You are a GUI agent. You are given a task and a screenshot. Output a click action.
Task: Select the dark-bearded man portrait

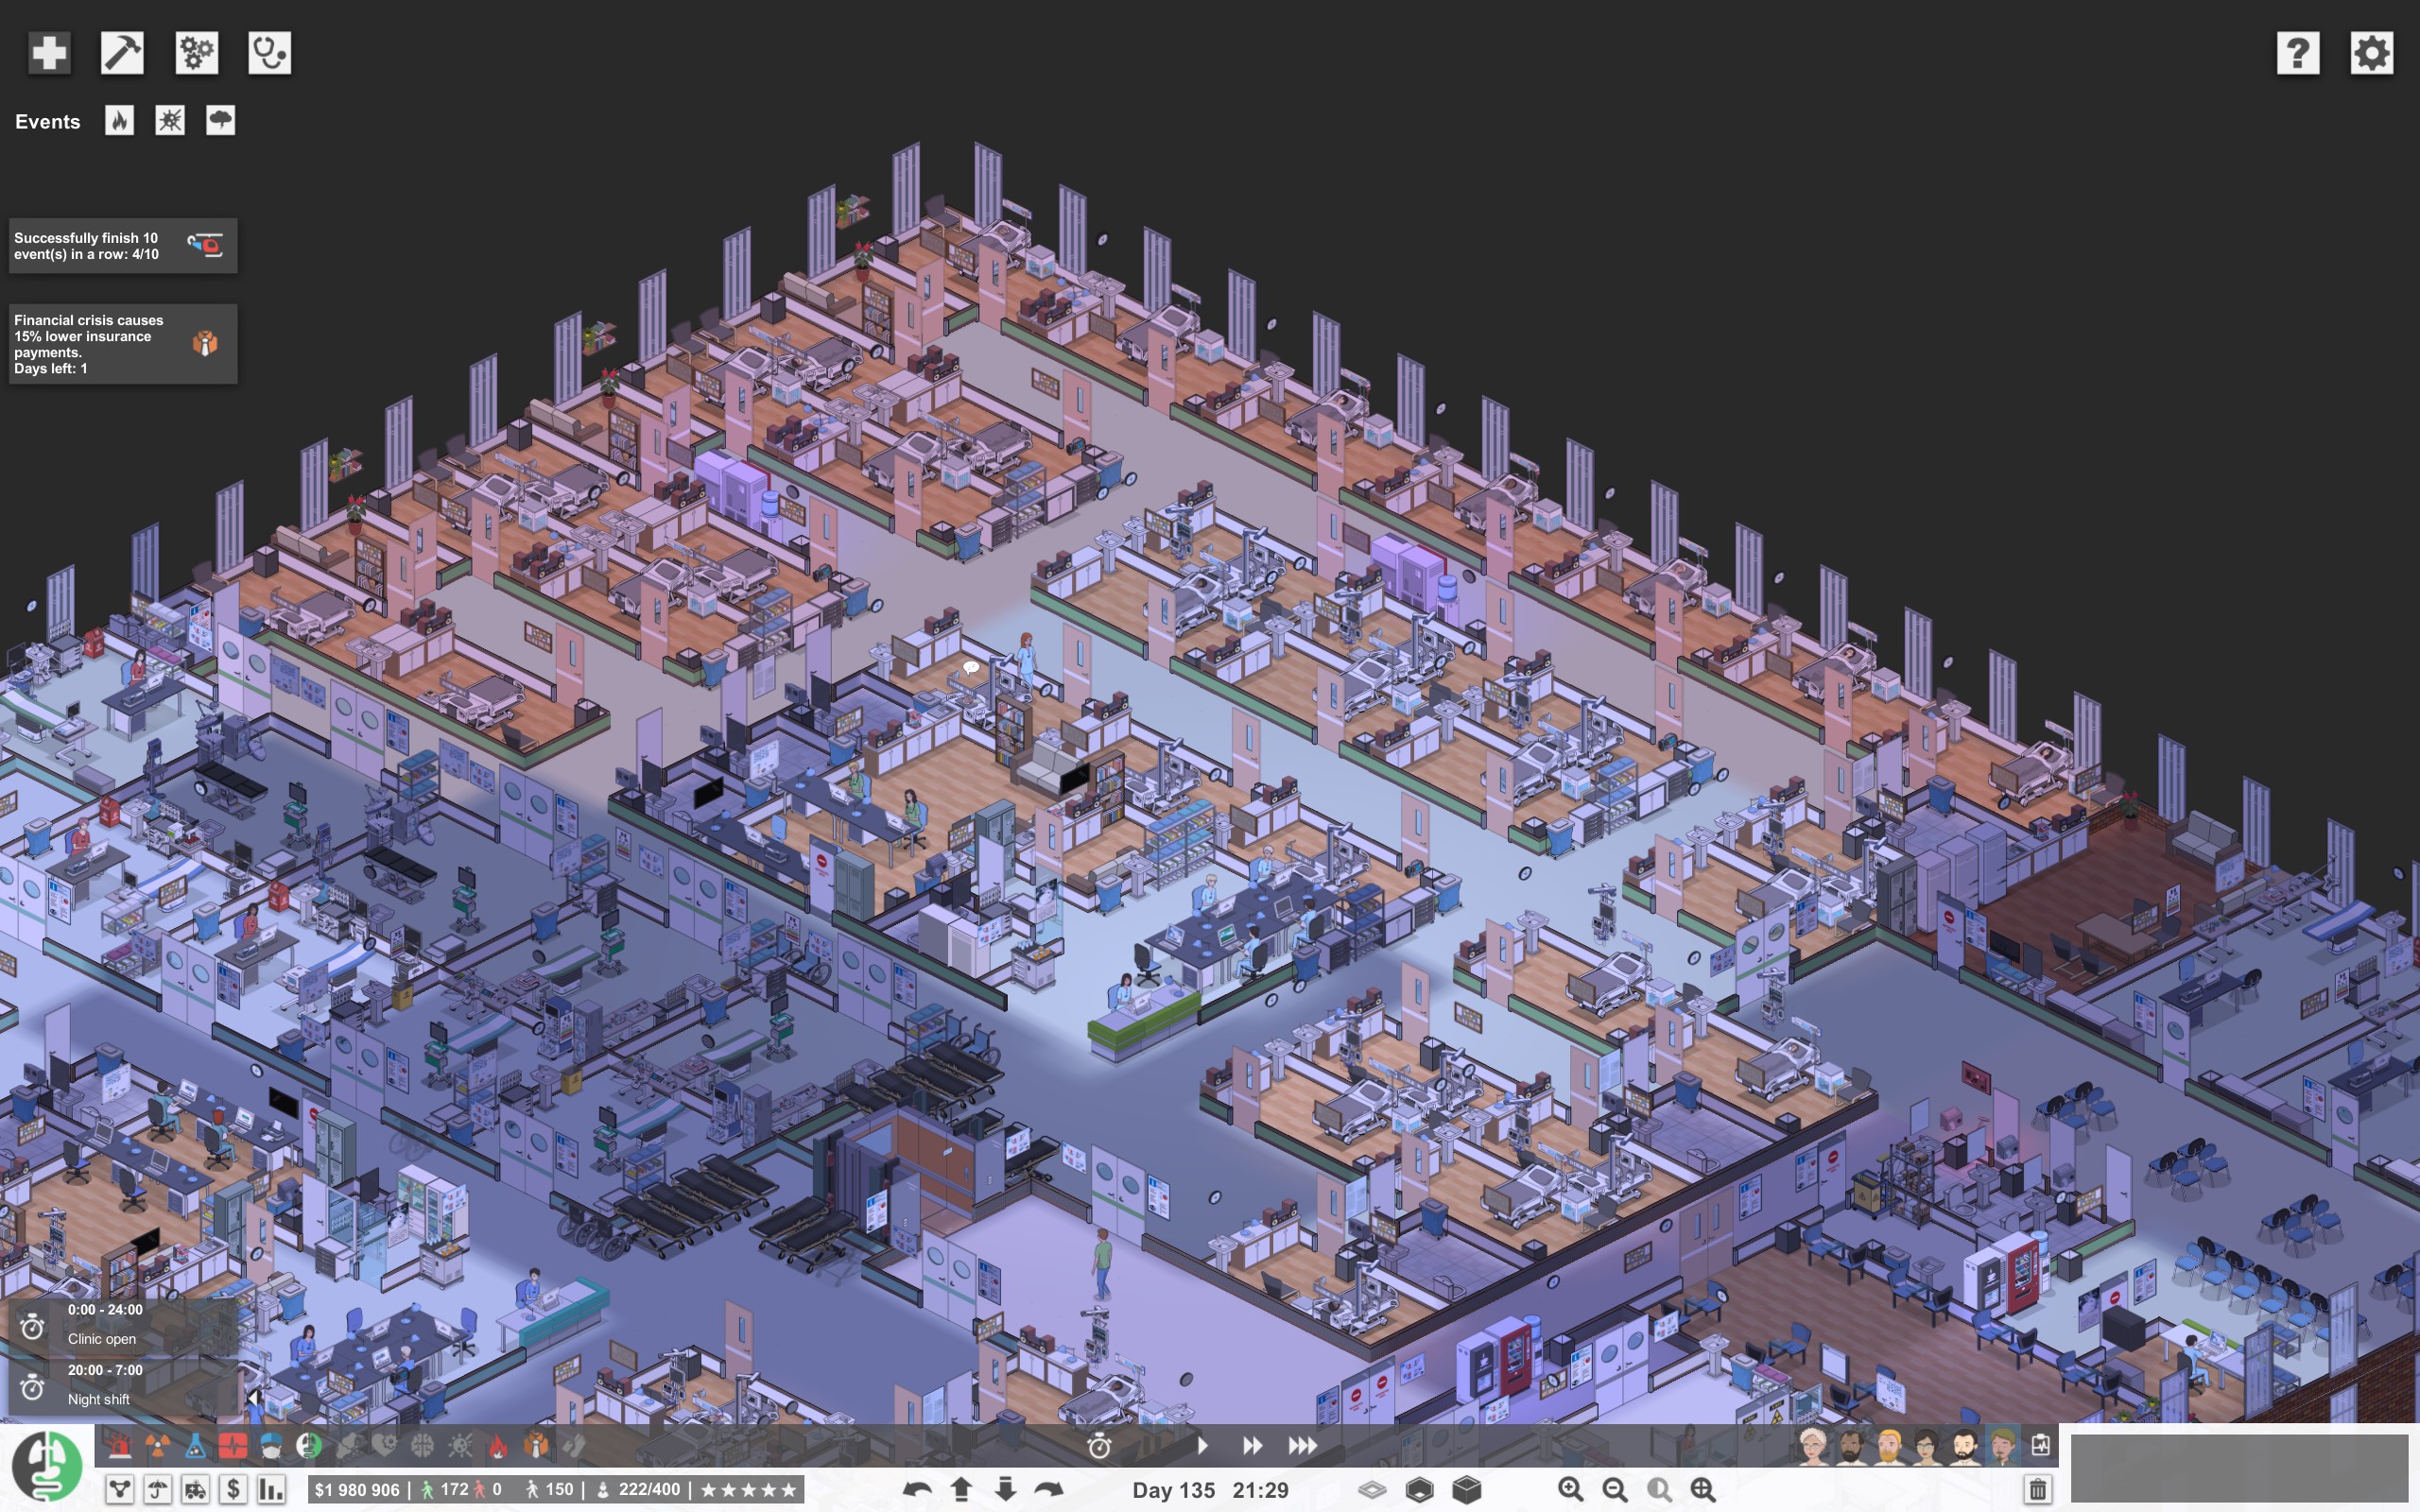(1851, 1446)
